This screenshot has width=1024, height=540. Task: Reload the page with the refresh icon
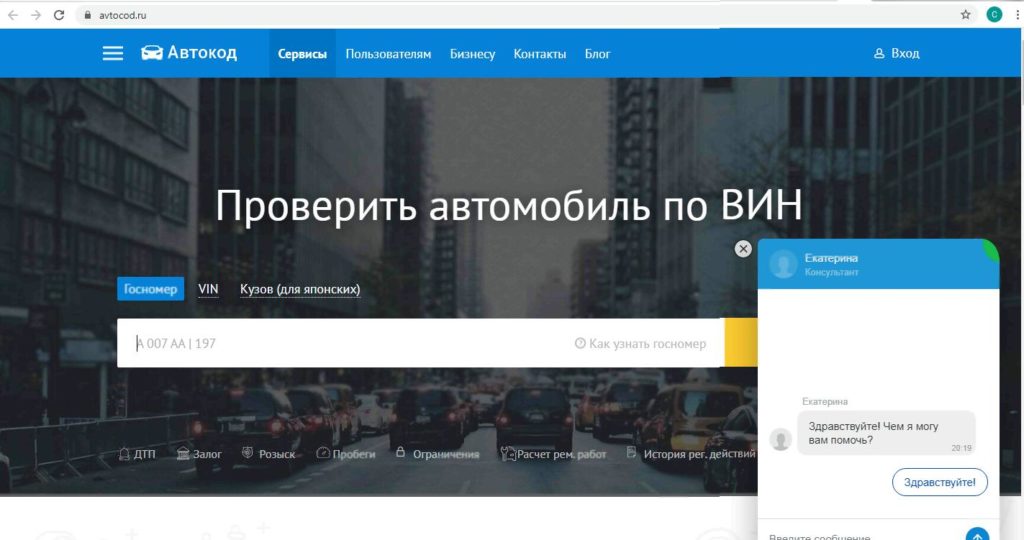[59, 15]
